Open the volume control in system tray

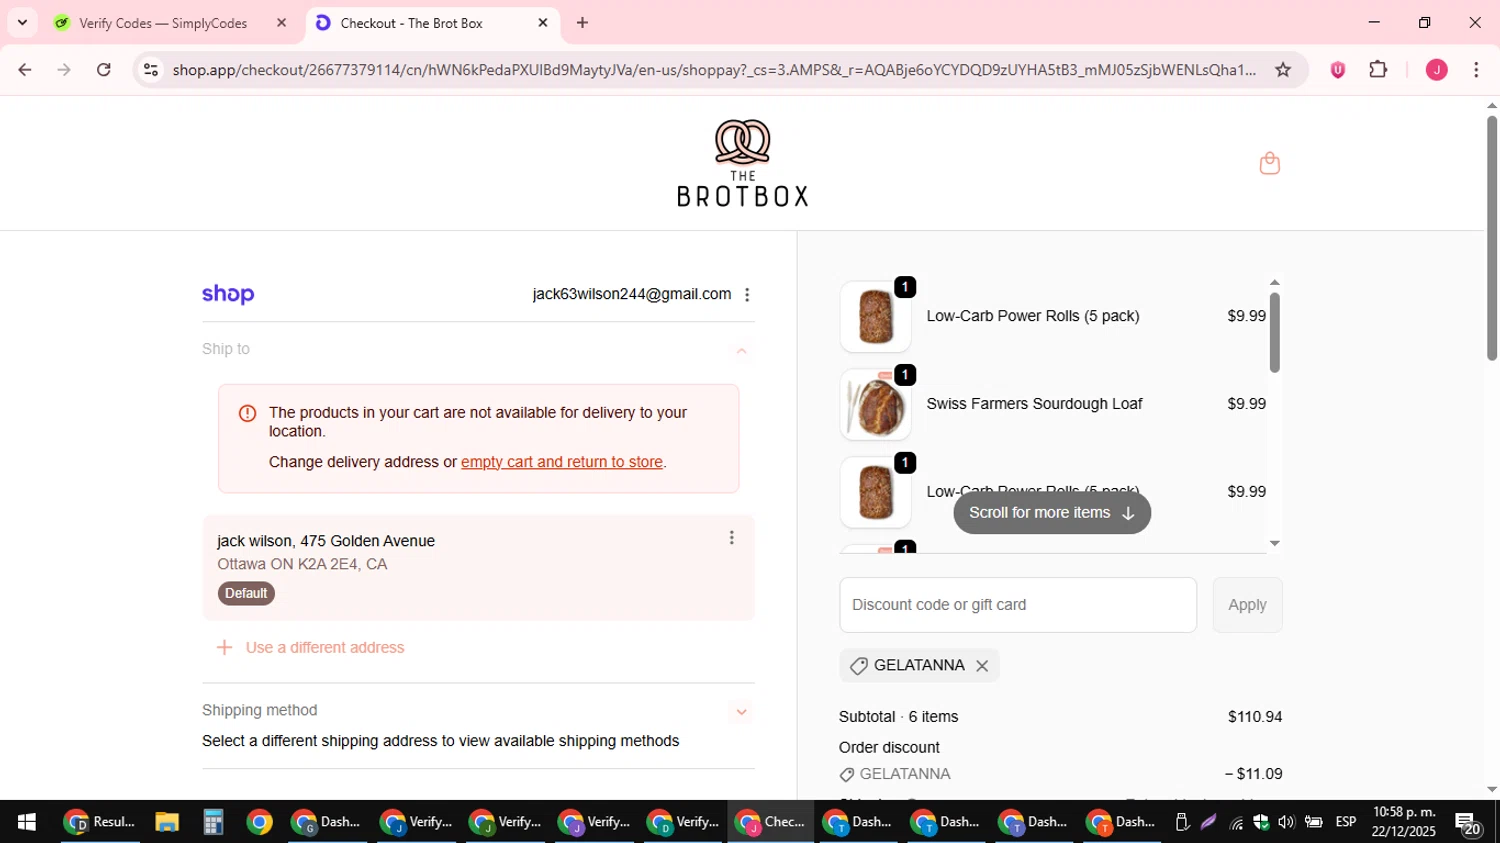[x=1286, y=822]
